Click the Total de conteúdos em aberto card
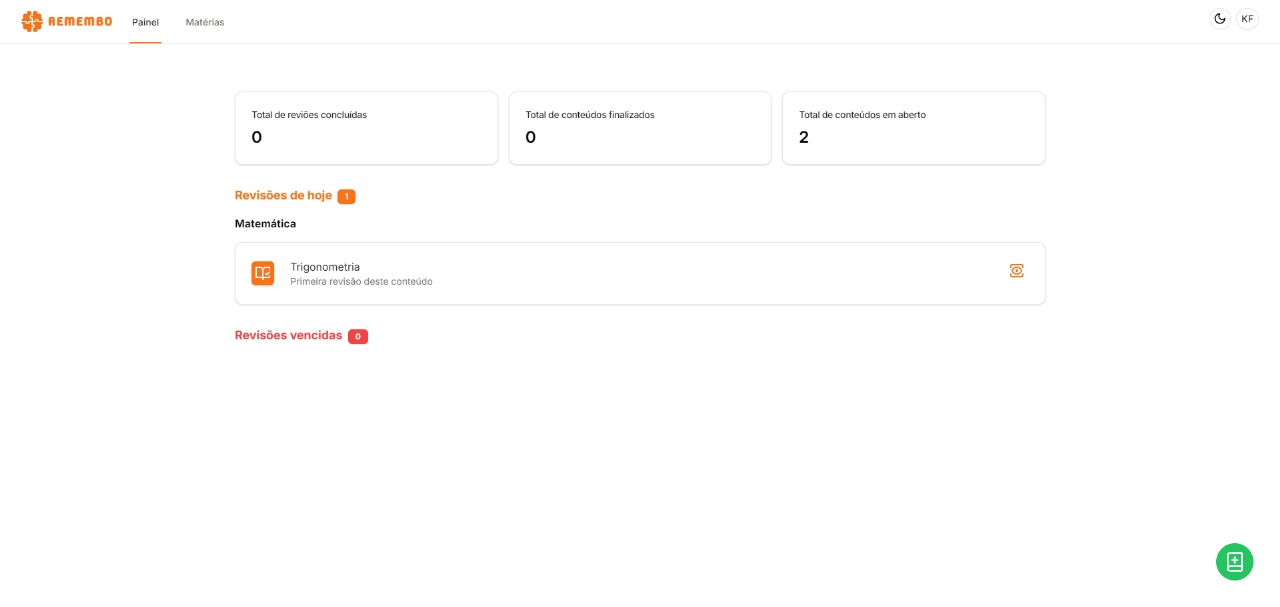The height and width of the screenshot is (607, 1280). click(x=913, y=128)
